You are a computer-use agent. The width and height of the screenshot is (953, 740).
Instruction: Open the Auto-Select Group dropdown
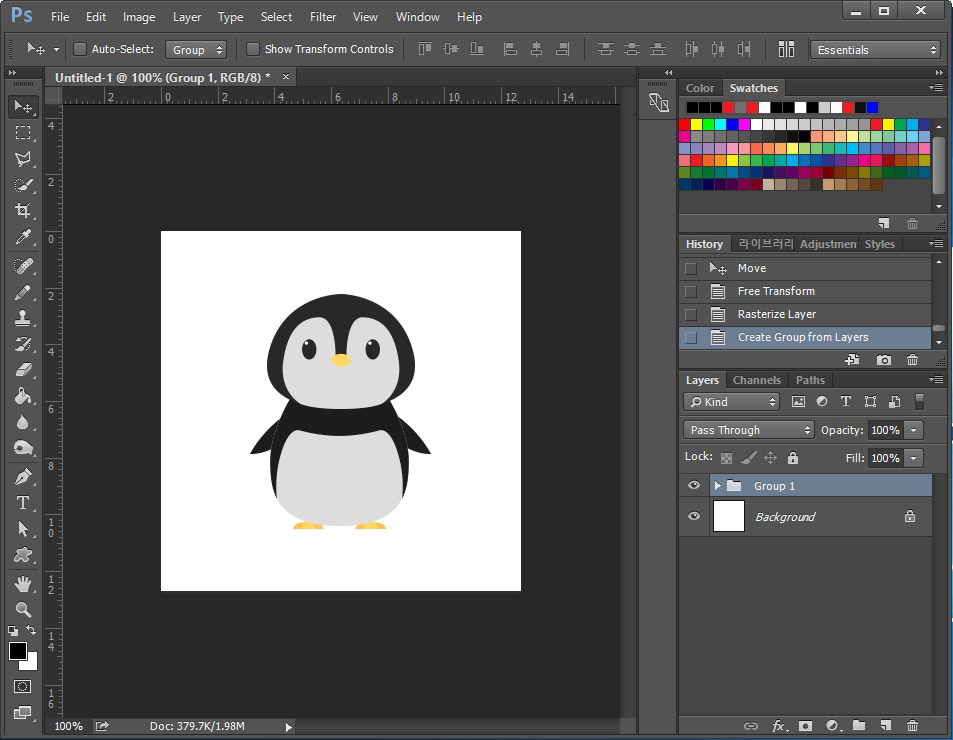click(196, 50)
